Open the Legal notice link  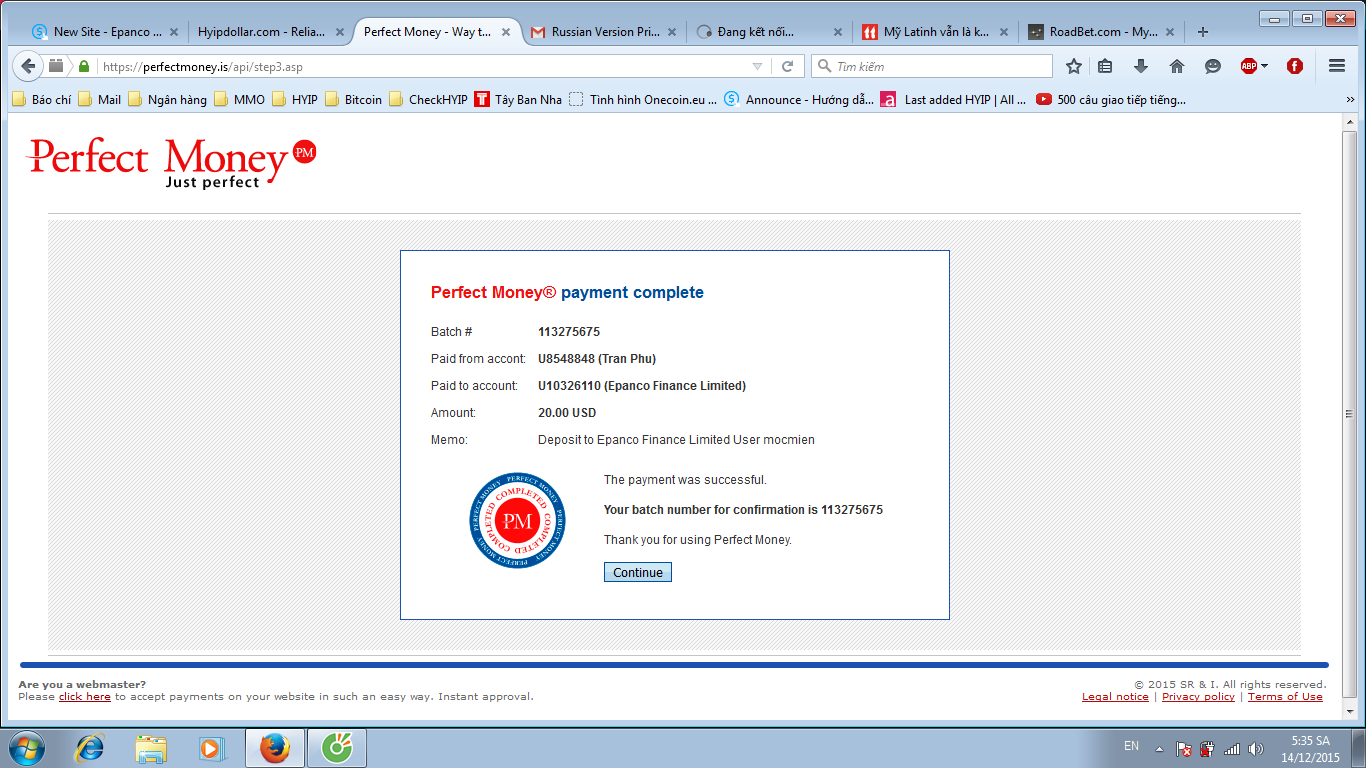(1115, 697)
